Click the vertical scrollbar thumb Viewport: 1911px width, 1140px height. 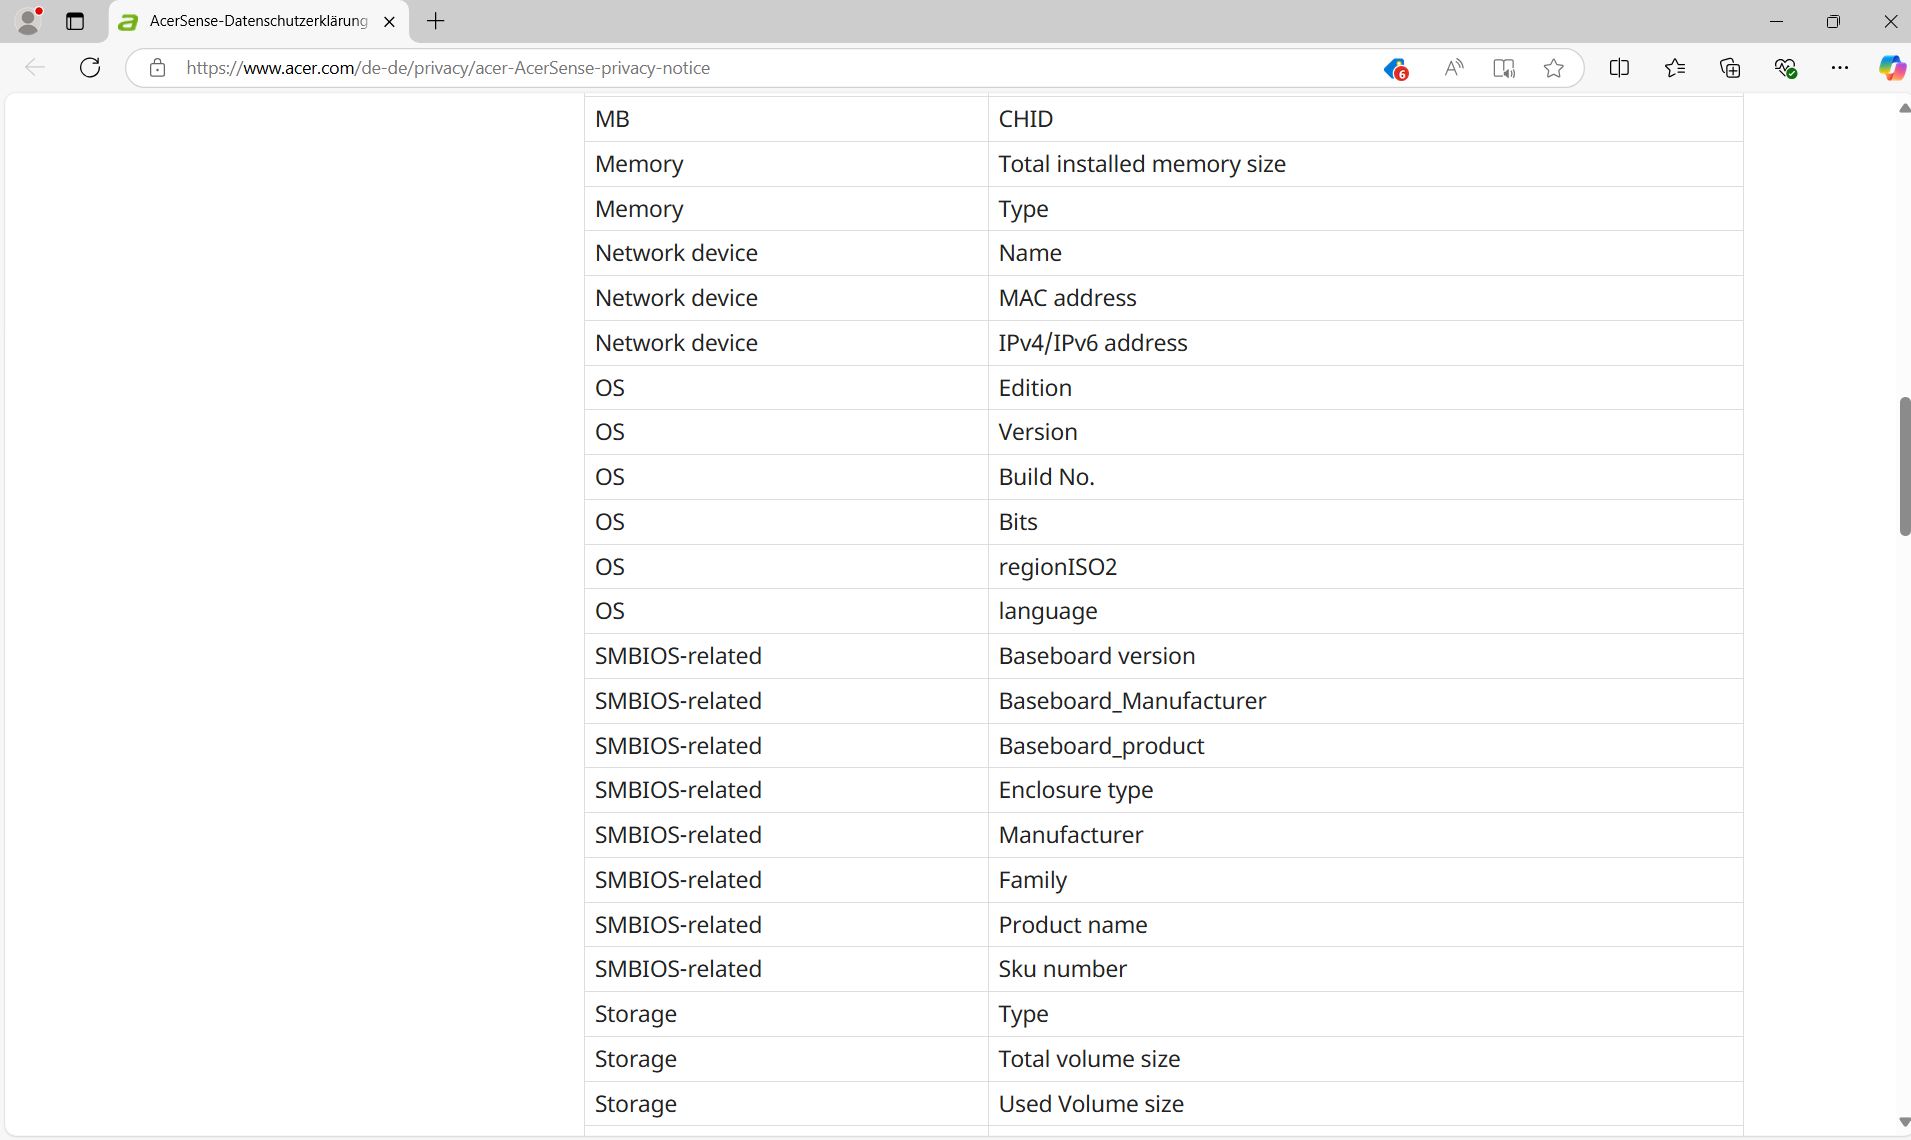(x=1904, y=466)
